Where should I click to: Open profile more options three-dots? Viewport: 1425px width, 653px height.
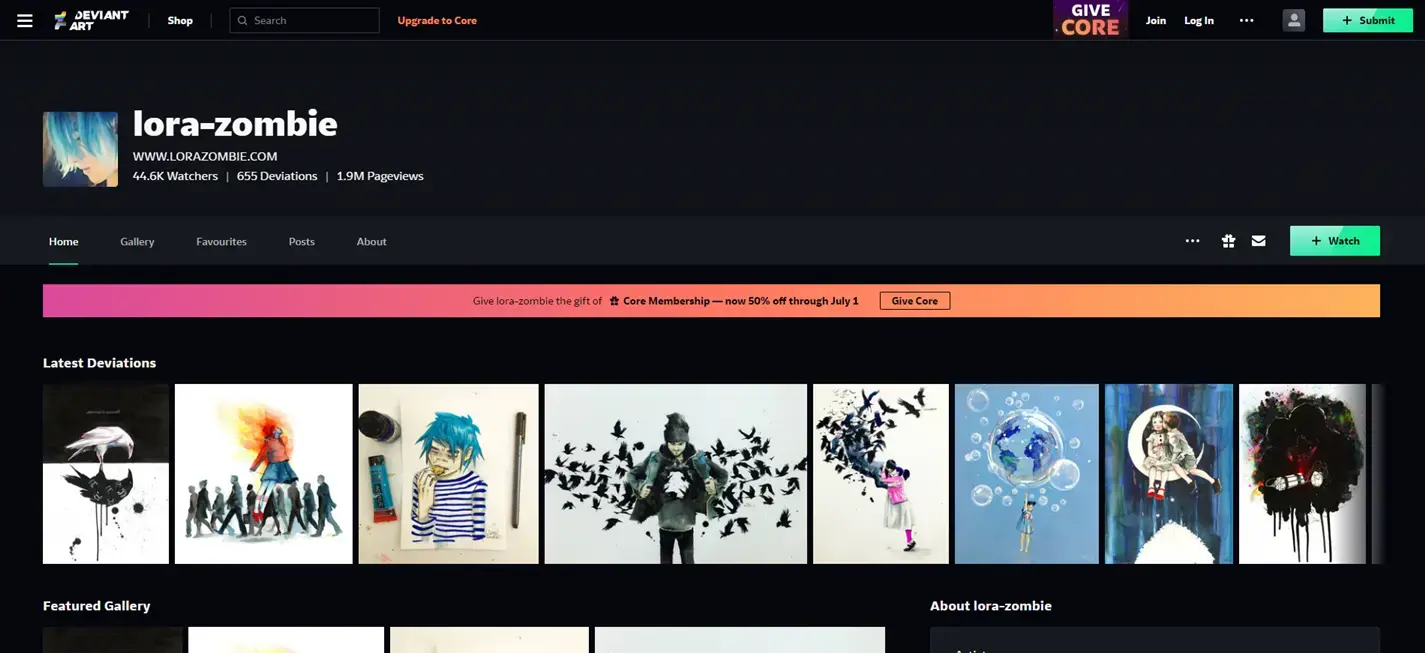1192,241
